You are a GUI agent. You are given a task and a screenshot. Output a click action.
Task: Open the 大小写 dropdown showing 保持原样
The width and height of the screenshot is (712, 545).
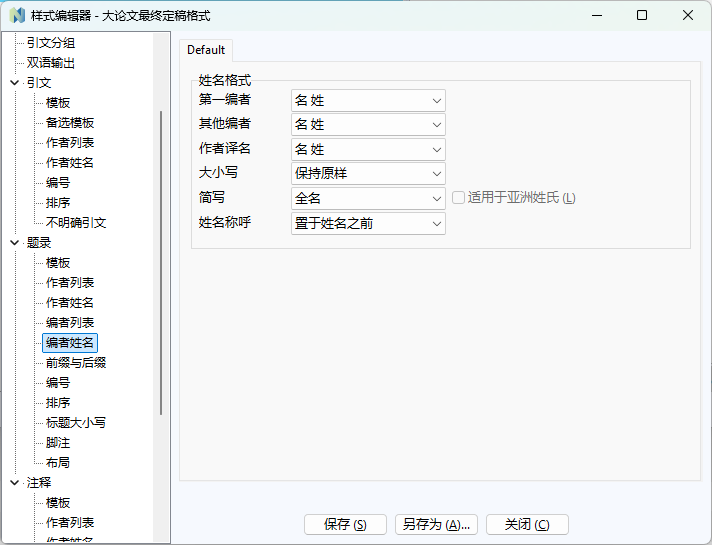click(368, 173)
